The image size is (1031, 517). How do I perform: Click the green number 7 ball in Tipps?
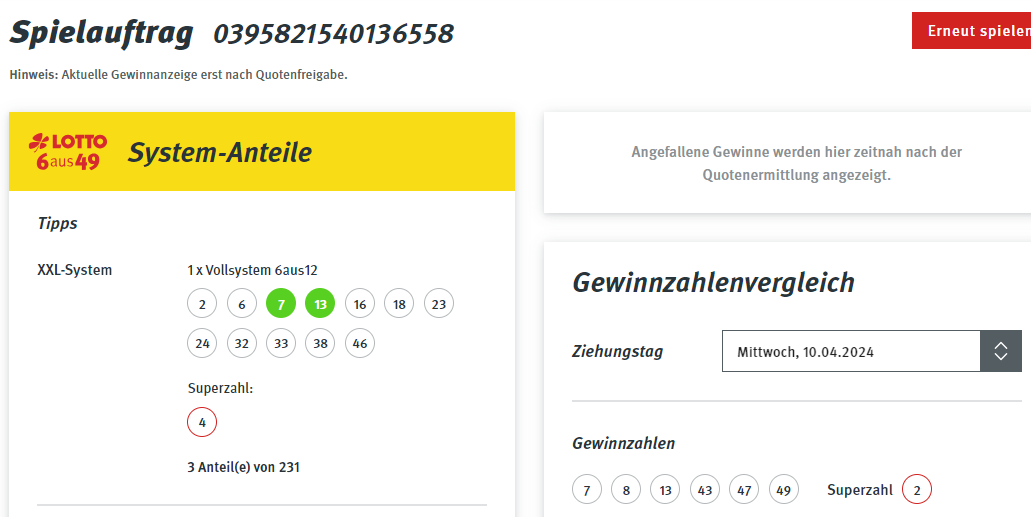281,304
